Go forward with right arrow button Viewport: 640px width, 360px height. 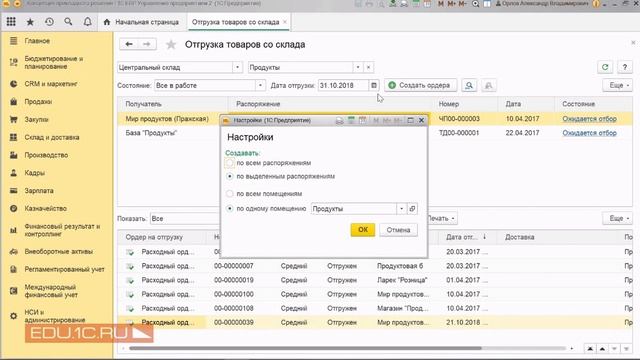(x=147, y=44)
